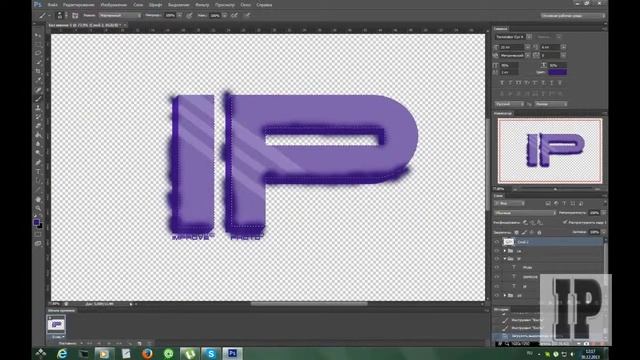Select the Healing Brush tool
The image size is (640, 360).
[38, 90]
